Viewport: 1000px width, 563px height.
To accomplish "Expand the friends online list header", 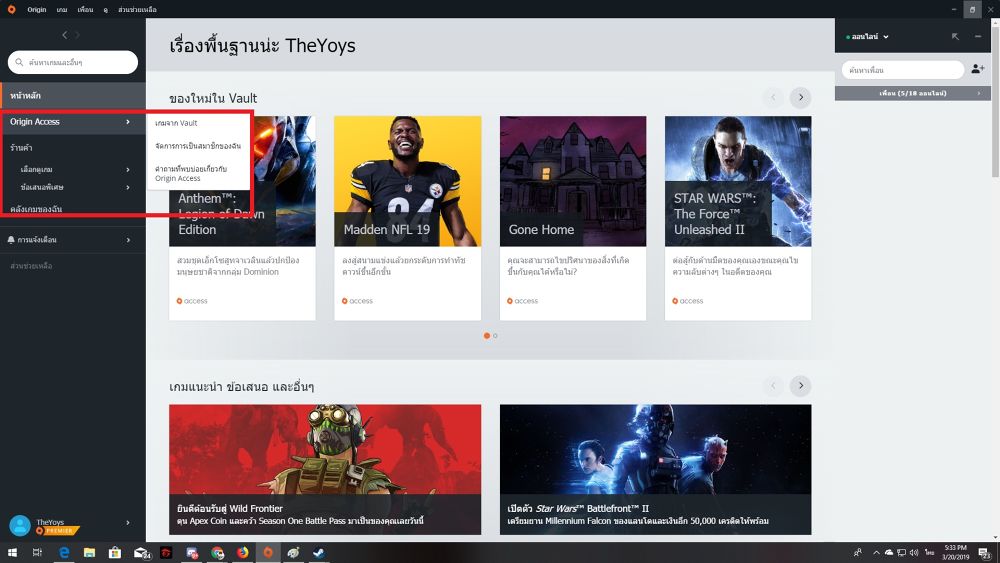I will coord(913,93).
